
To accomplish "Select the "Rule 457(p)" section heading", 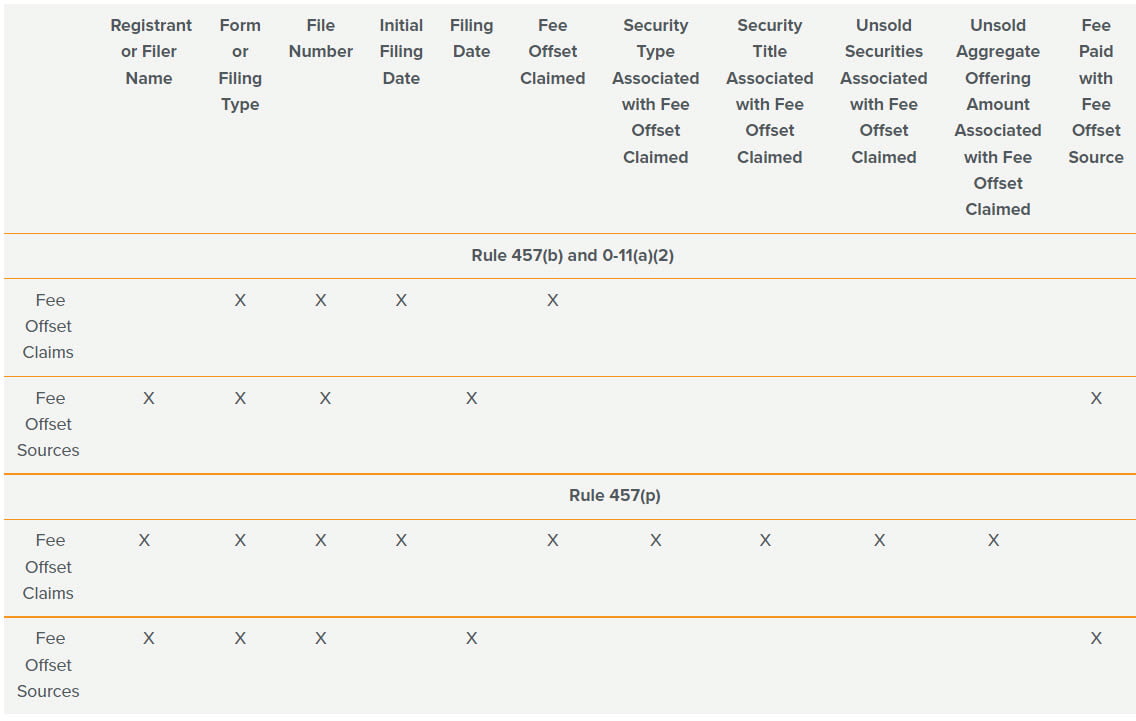I will (614, 496).
